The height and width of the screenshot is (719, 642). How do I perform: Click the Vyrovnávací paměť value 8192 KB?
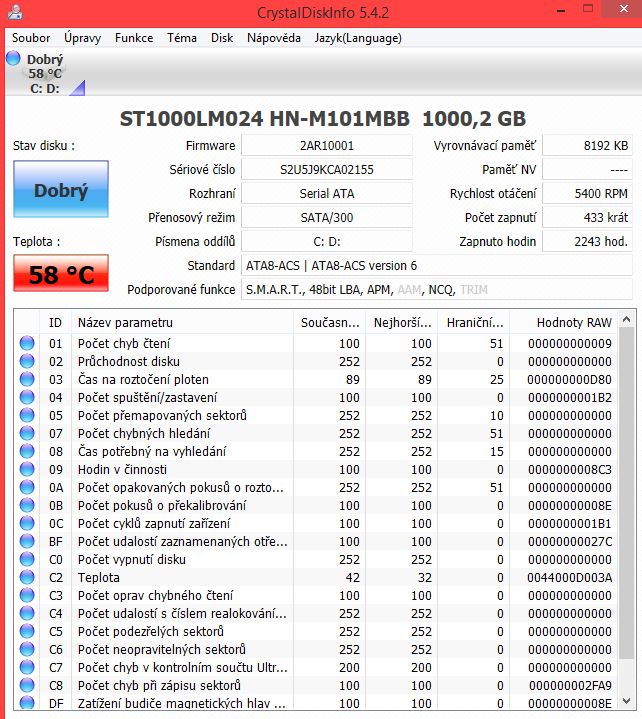point(587,146)
